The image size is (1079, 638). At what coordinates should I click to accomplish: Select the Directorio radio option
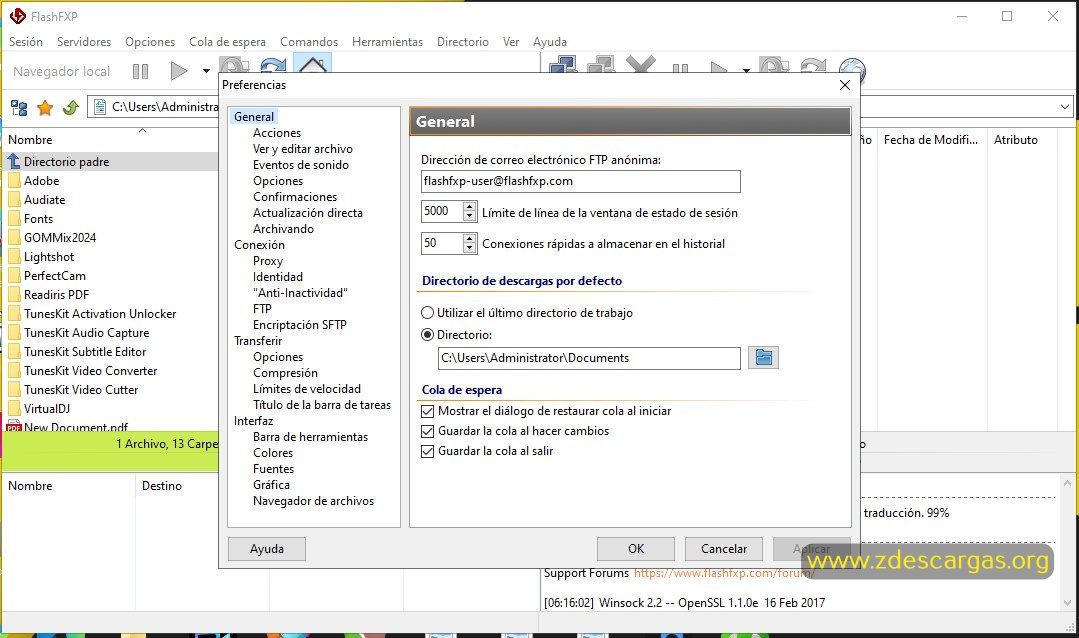point(427,334)
